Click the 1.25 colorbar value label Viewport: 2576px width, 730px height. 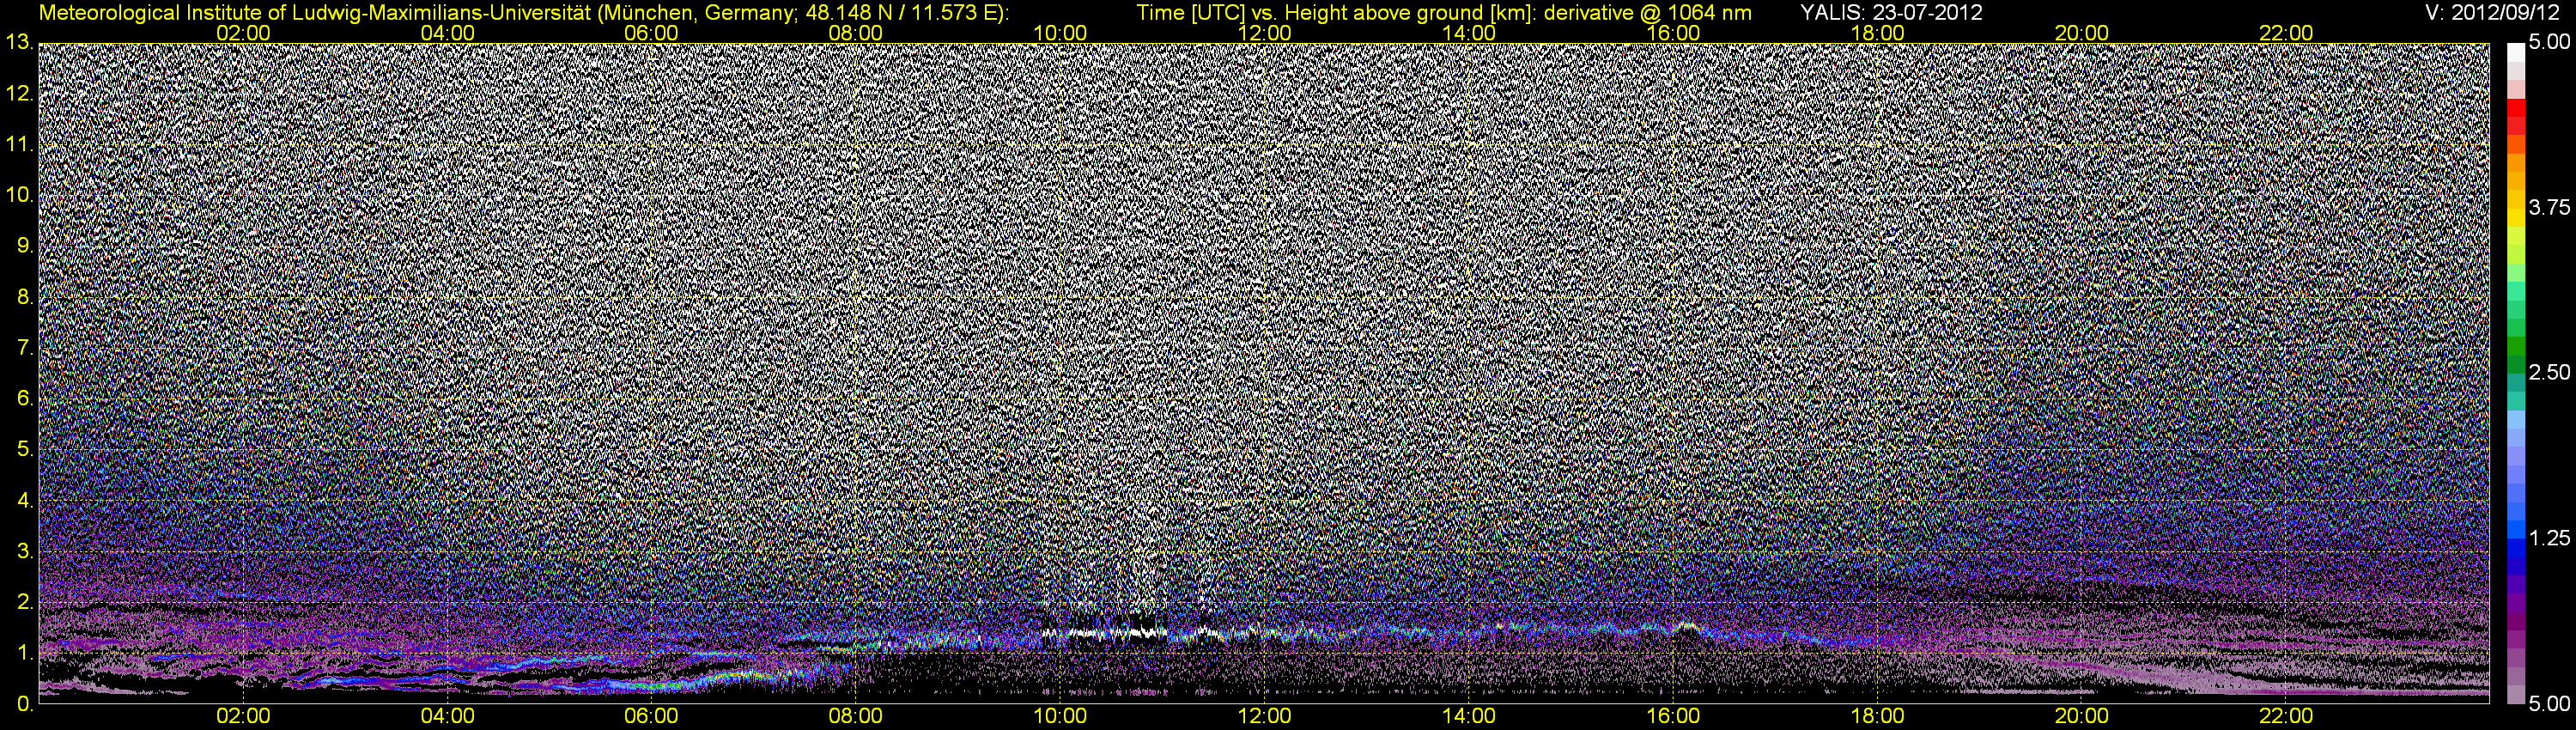(2549, 538)
